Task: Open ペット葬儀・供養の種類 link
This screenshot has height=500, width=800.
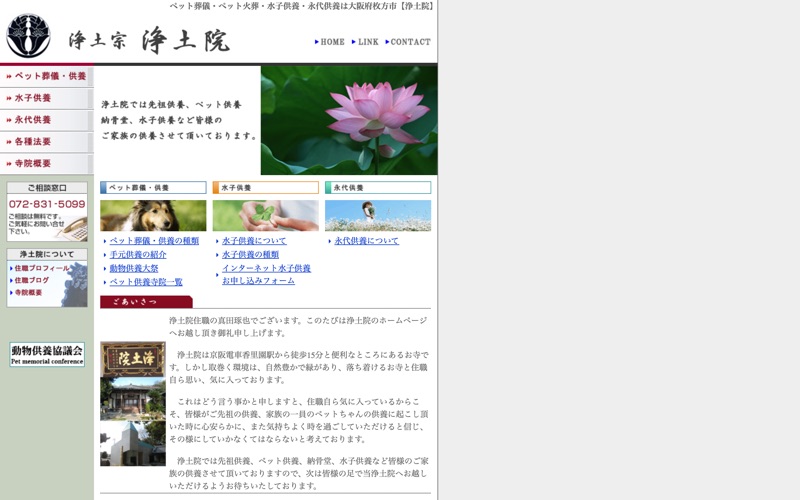Action: (x=154, y=241)
